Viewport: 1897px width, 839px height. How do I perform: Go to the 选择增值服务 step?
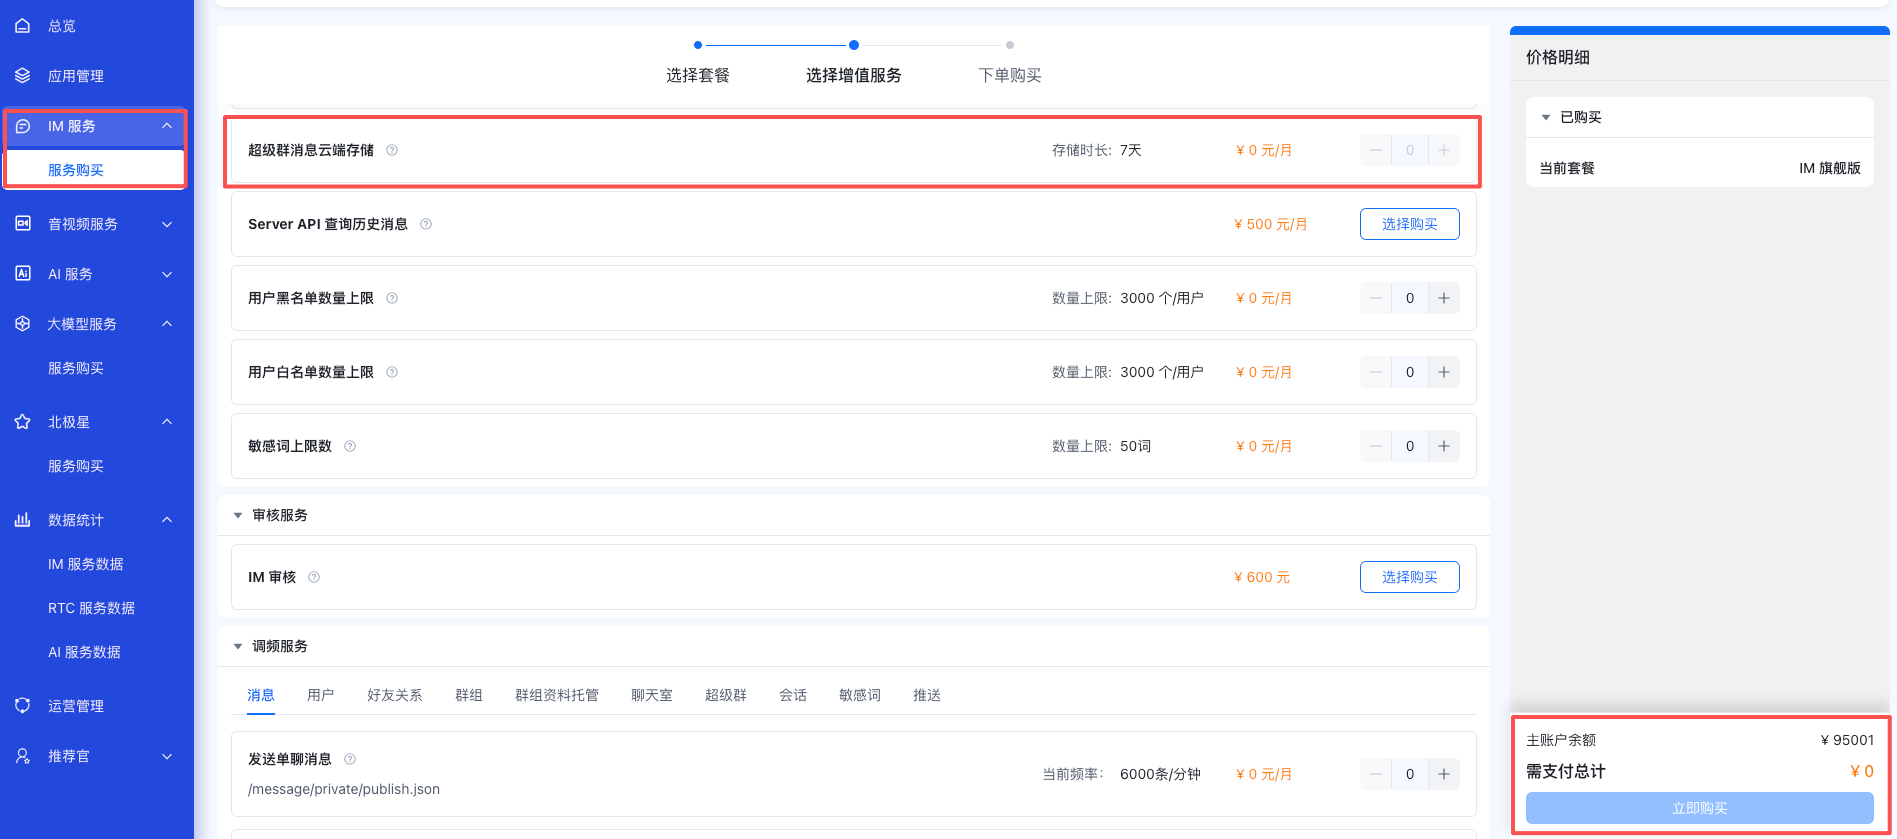click(x=854, y=75)
